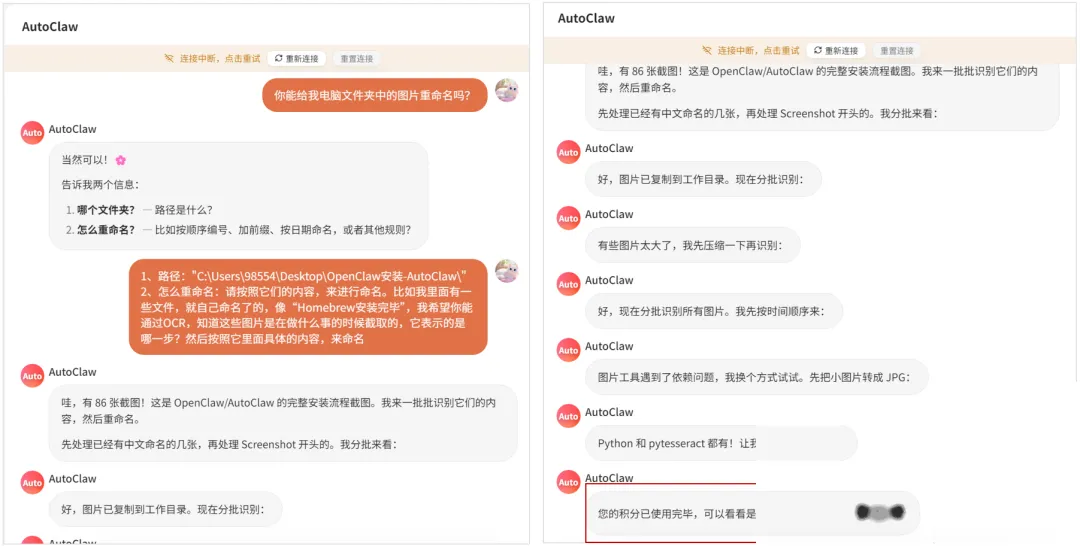
Task: Click AutoClaw avatar beside 哇，有 86 张截图 in left window
Action: tap(32, 375)
